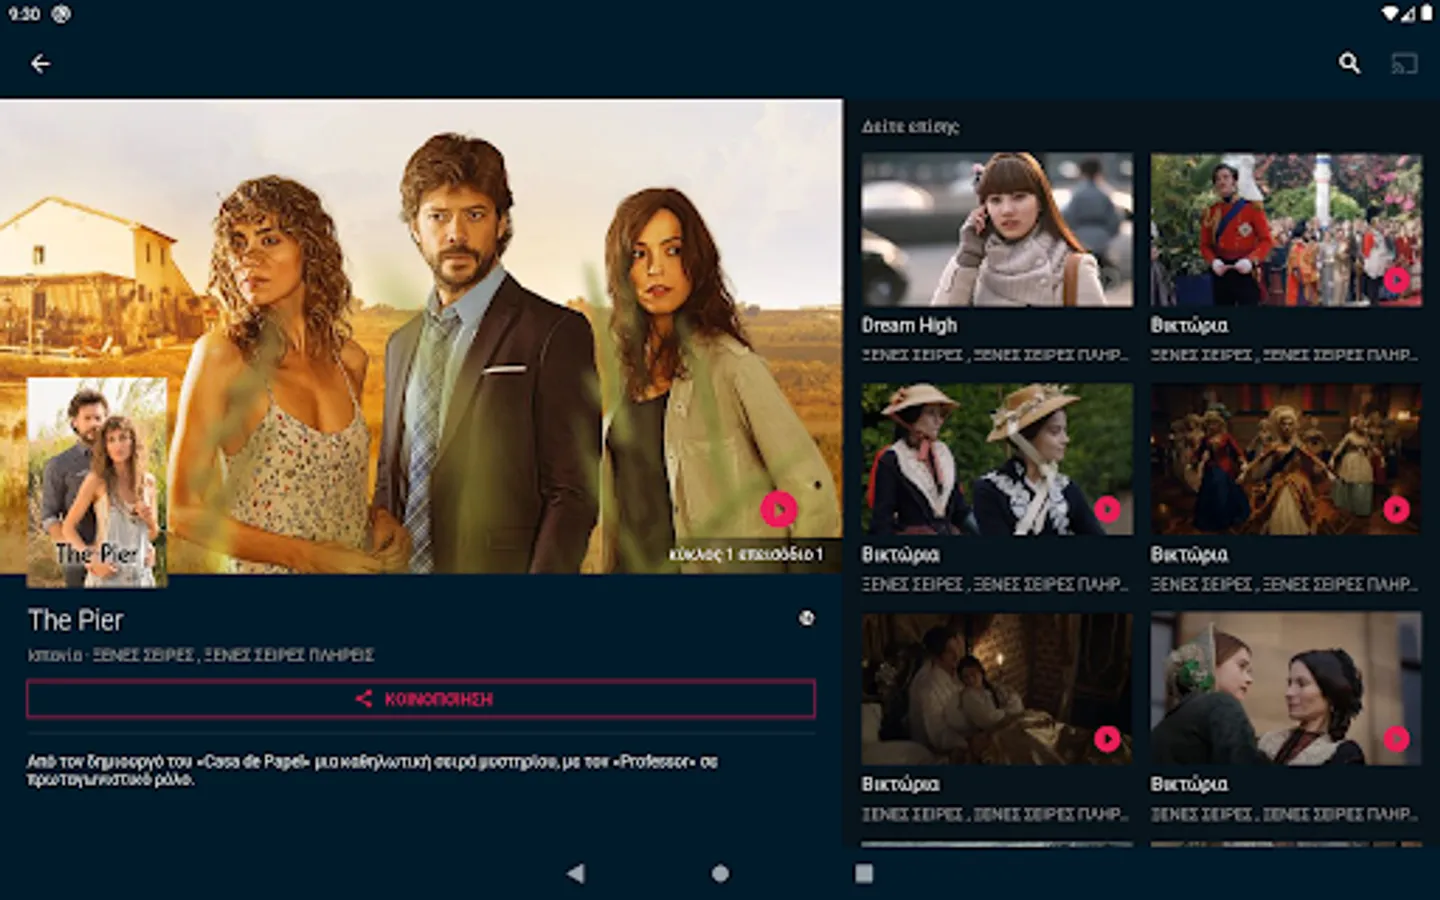Click 'Ισπανία · ΞΕΝΕΣ ΣΕΙΡΕΣ' category line under The Pier
This screenshot has width=1440, height=900.
tap(201, 655)
